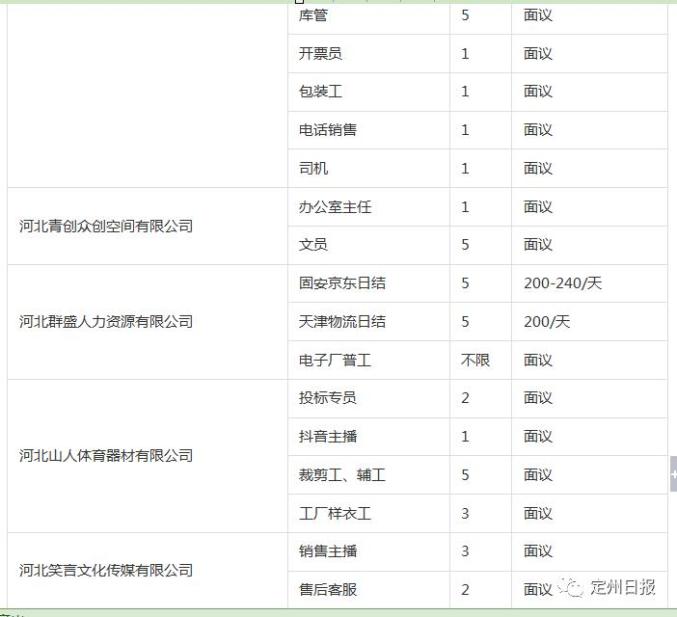The height and width of the screenshot is (617, 677).
Task: Click 面议 salary in 开票员 row
Action: point(538,54)
